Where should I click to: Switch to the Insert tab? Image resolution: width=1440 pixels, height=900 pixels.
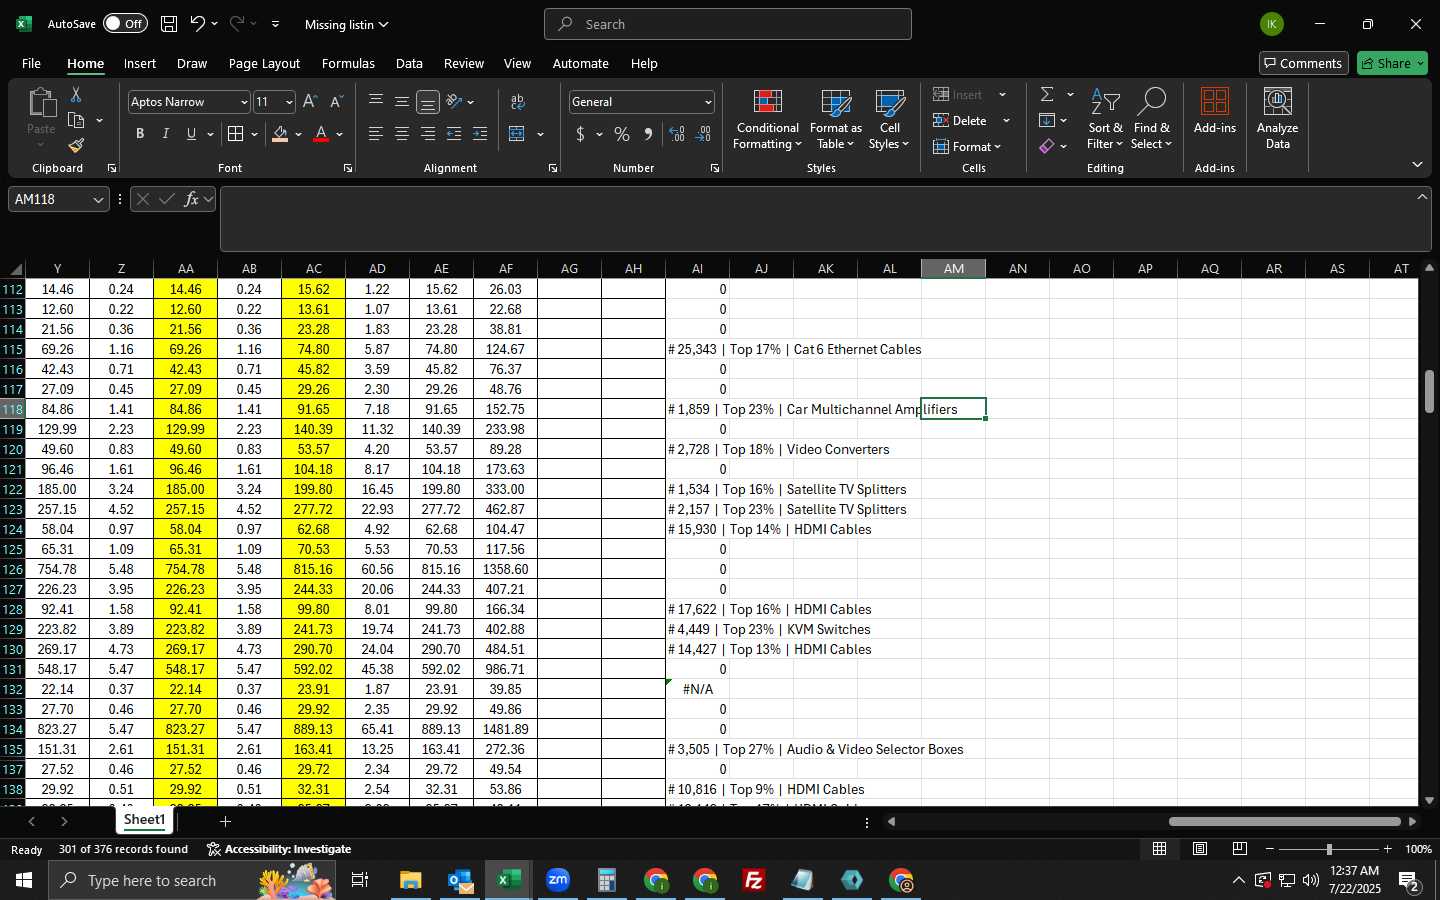(x=140, y=63)
